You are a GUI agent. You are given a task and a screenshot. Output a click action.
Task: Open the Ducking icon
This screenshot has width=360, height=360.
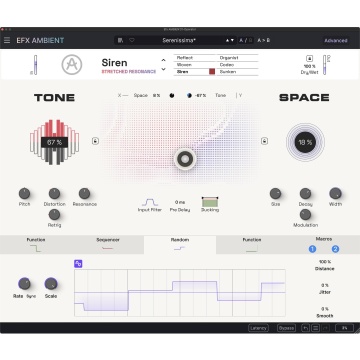click(x=210, y=202)
